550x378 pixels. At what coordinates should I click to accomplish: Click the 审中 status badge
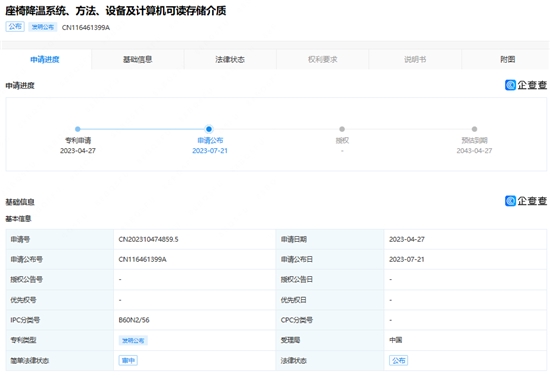tap(128, 360)
